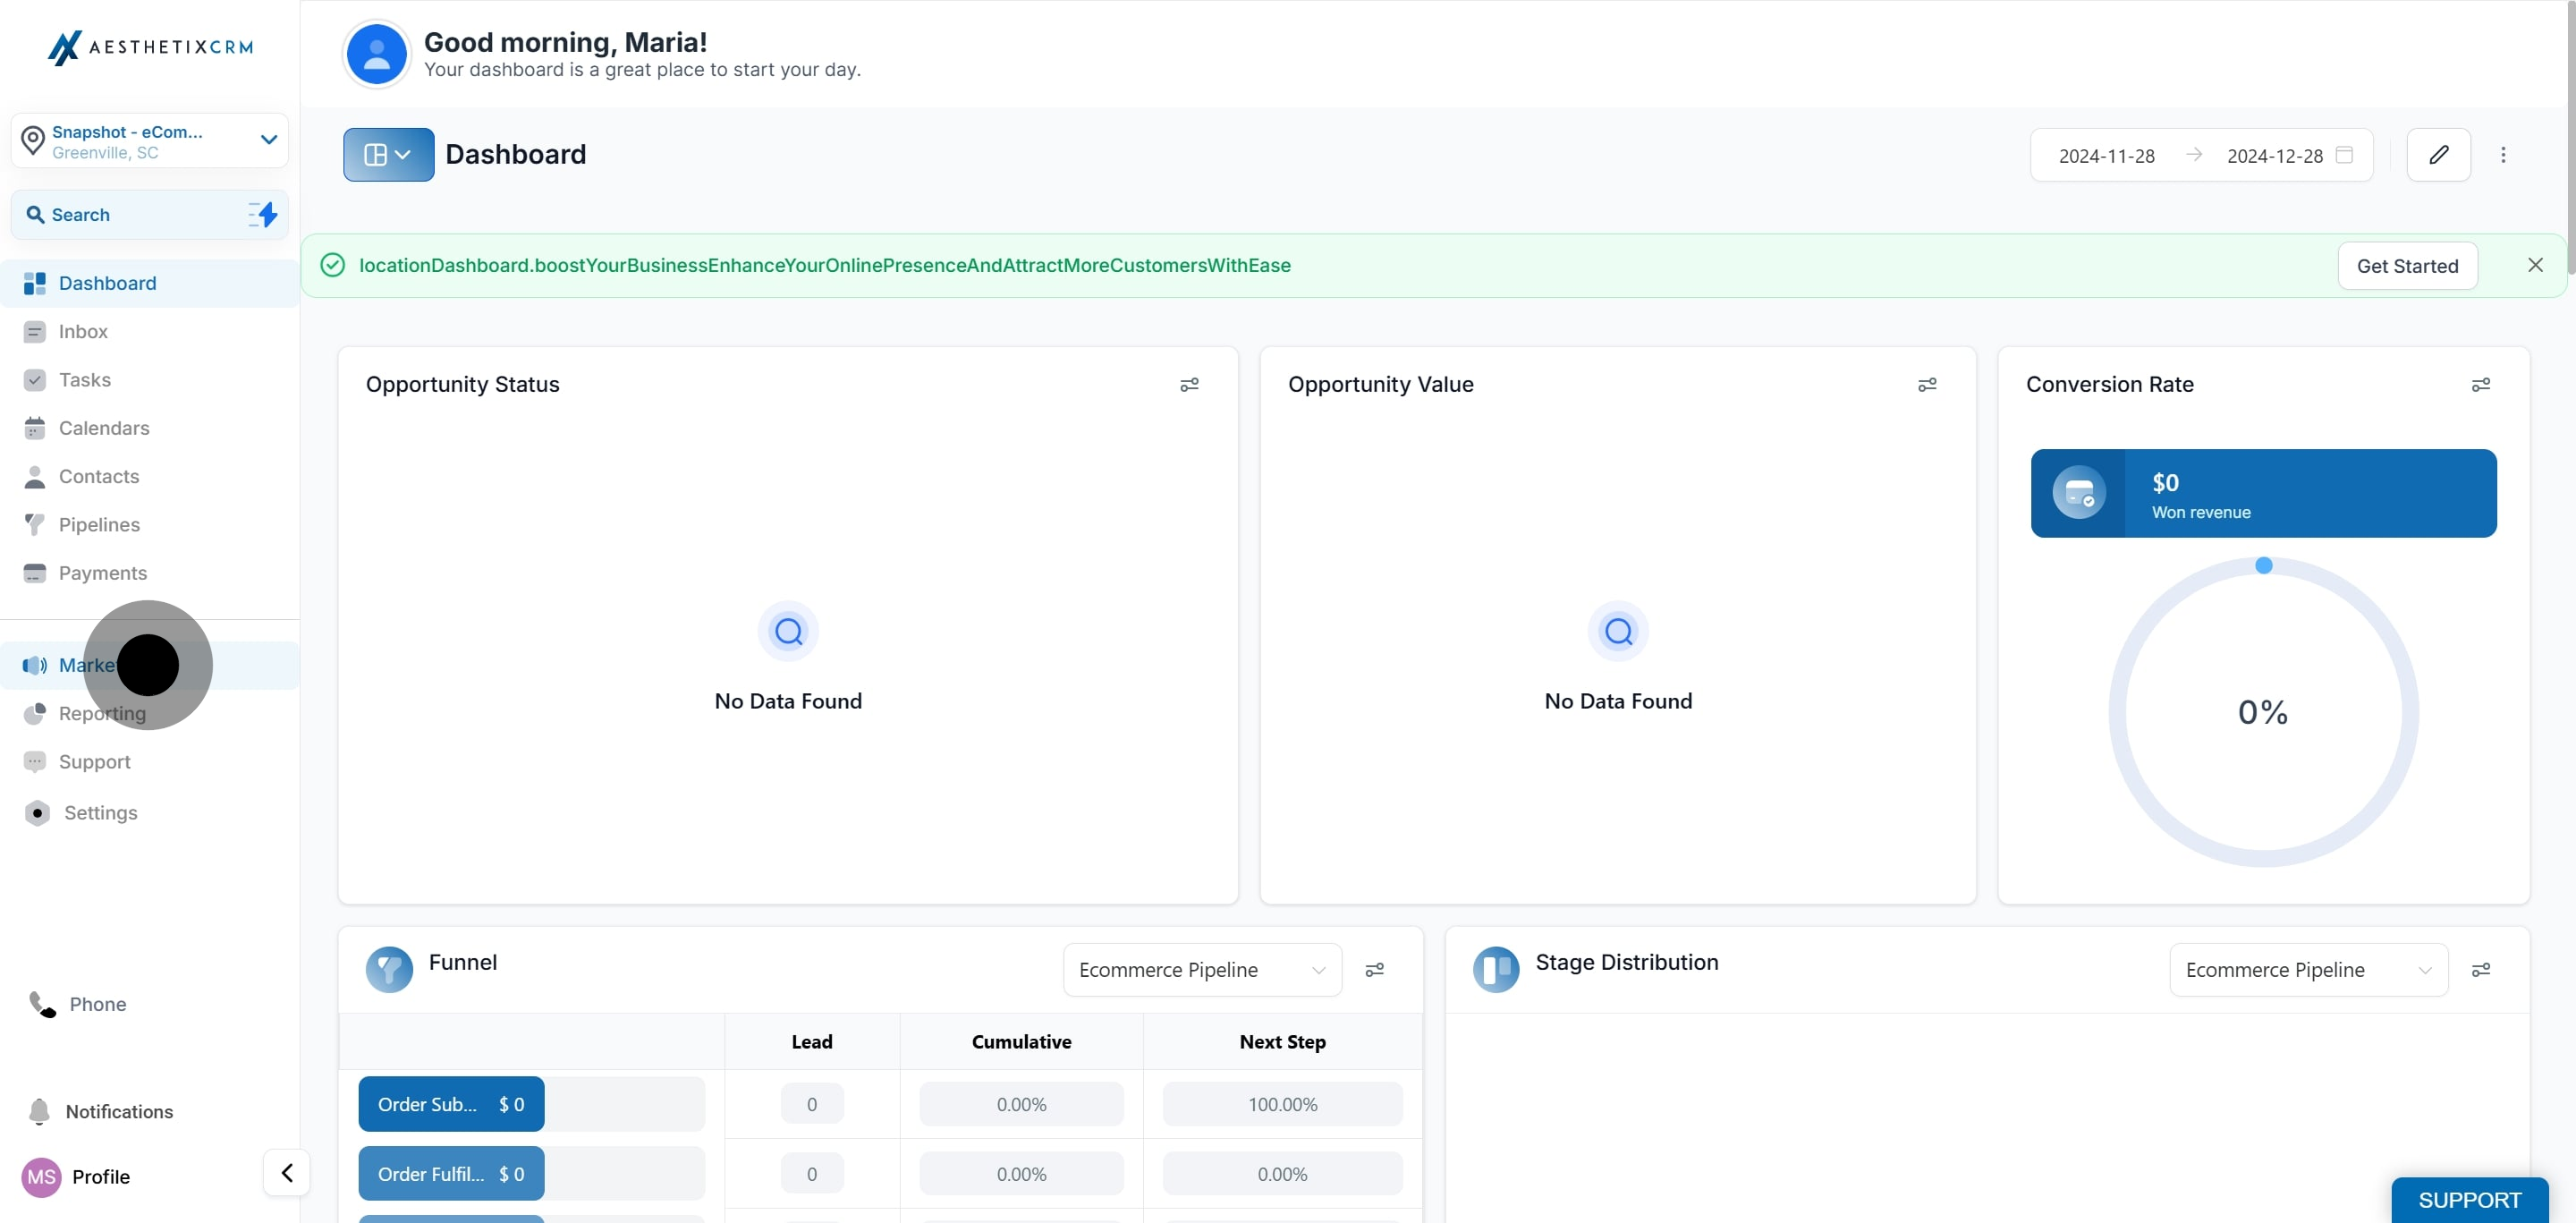Click the Settings gear icon
Viewport: 2576px width, 1223px height.
(x=37, y=813)
